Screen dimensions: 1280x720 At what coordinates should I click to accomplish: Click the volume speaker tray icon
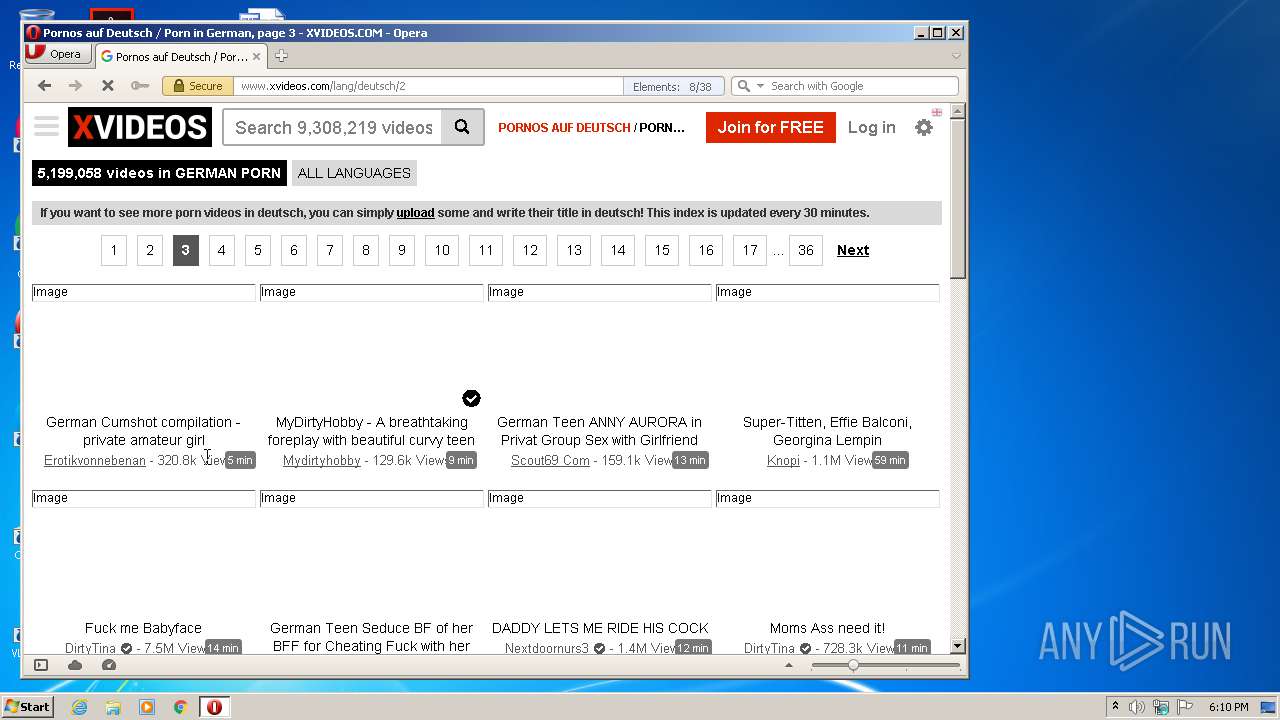click(1137, 707)
